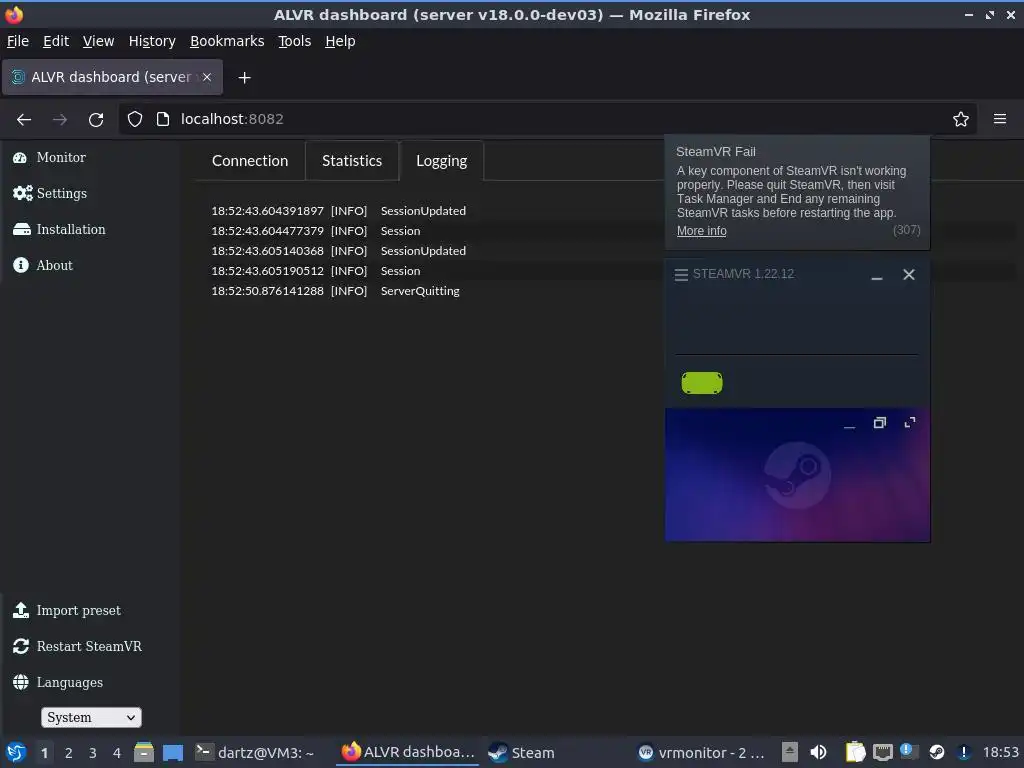Click the Session entry at 18:52:43.605190512
This screenshot has height=768, width=1024.
point(400,271)
